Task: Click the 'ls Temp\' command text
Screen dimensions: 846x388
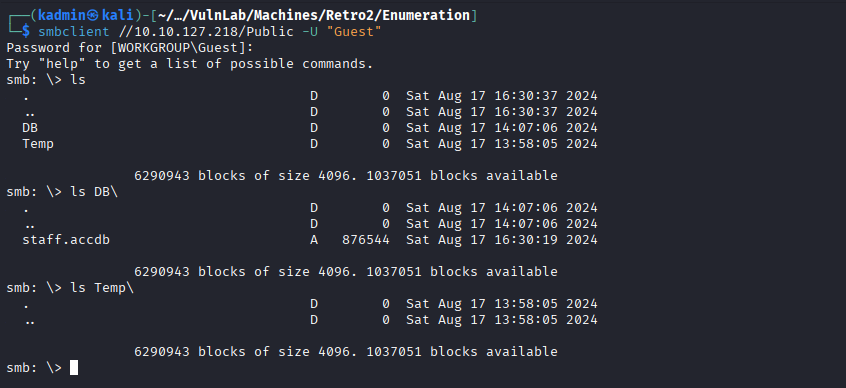Action: tap(102, 288)
